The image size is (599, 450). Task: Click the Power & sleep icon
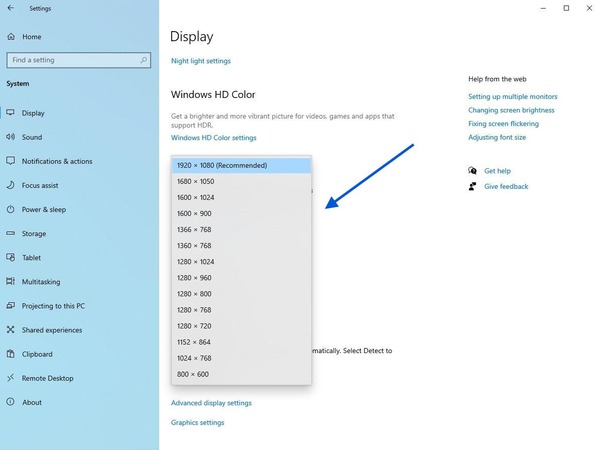[10, 209]
